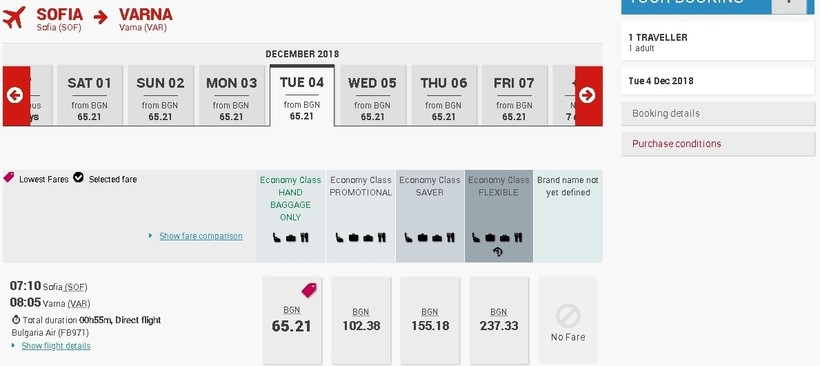
Task: Click the Selected fare checkmark legend icon
Action: (78, 178)
